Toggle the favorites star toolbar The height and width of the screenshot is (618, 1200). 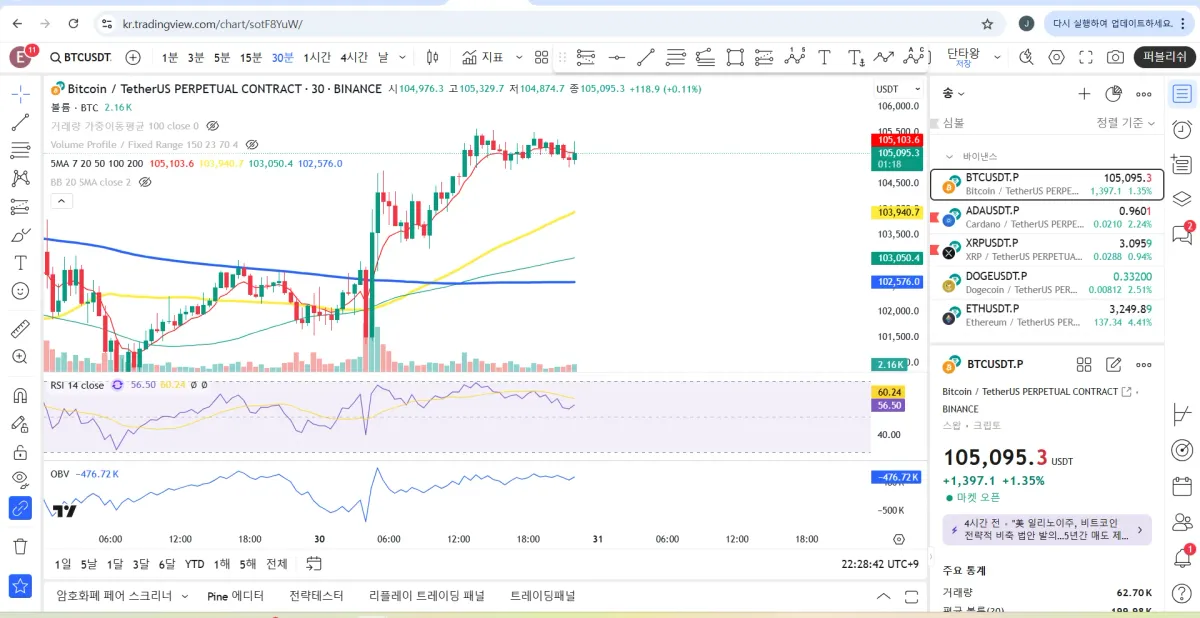(20, 586)
